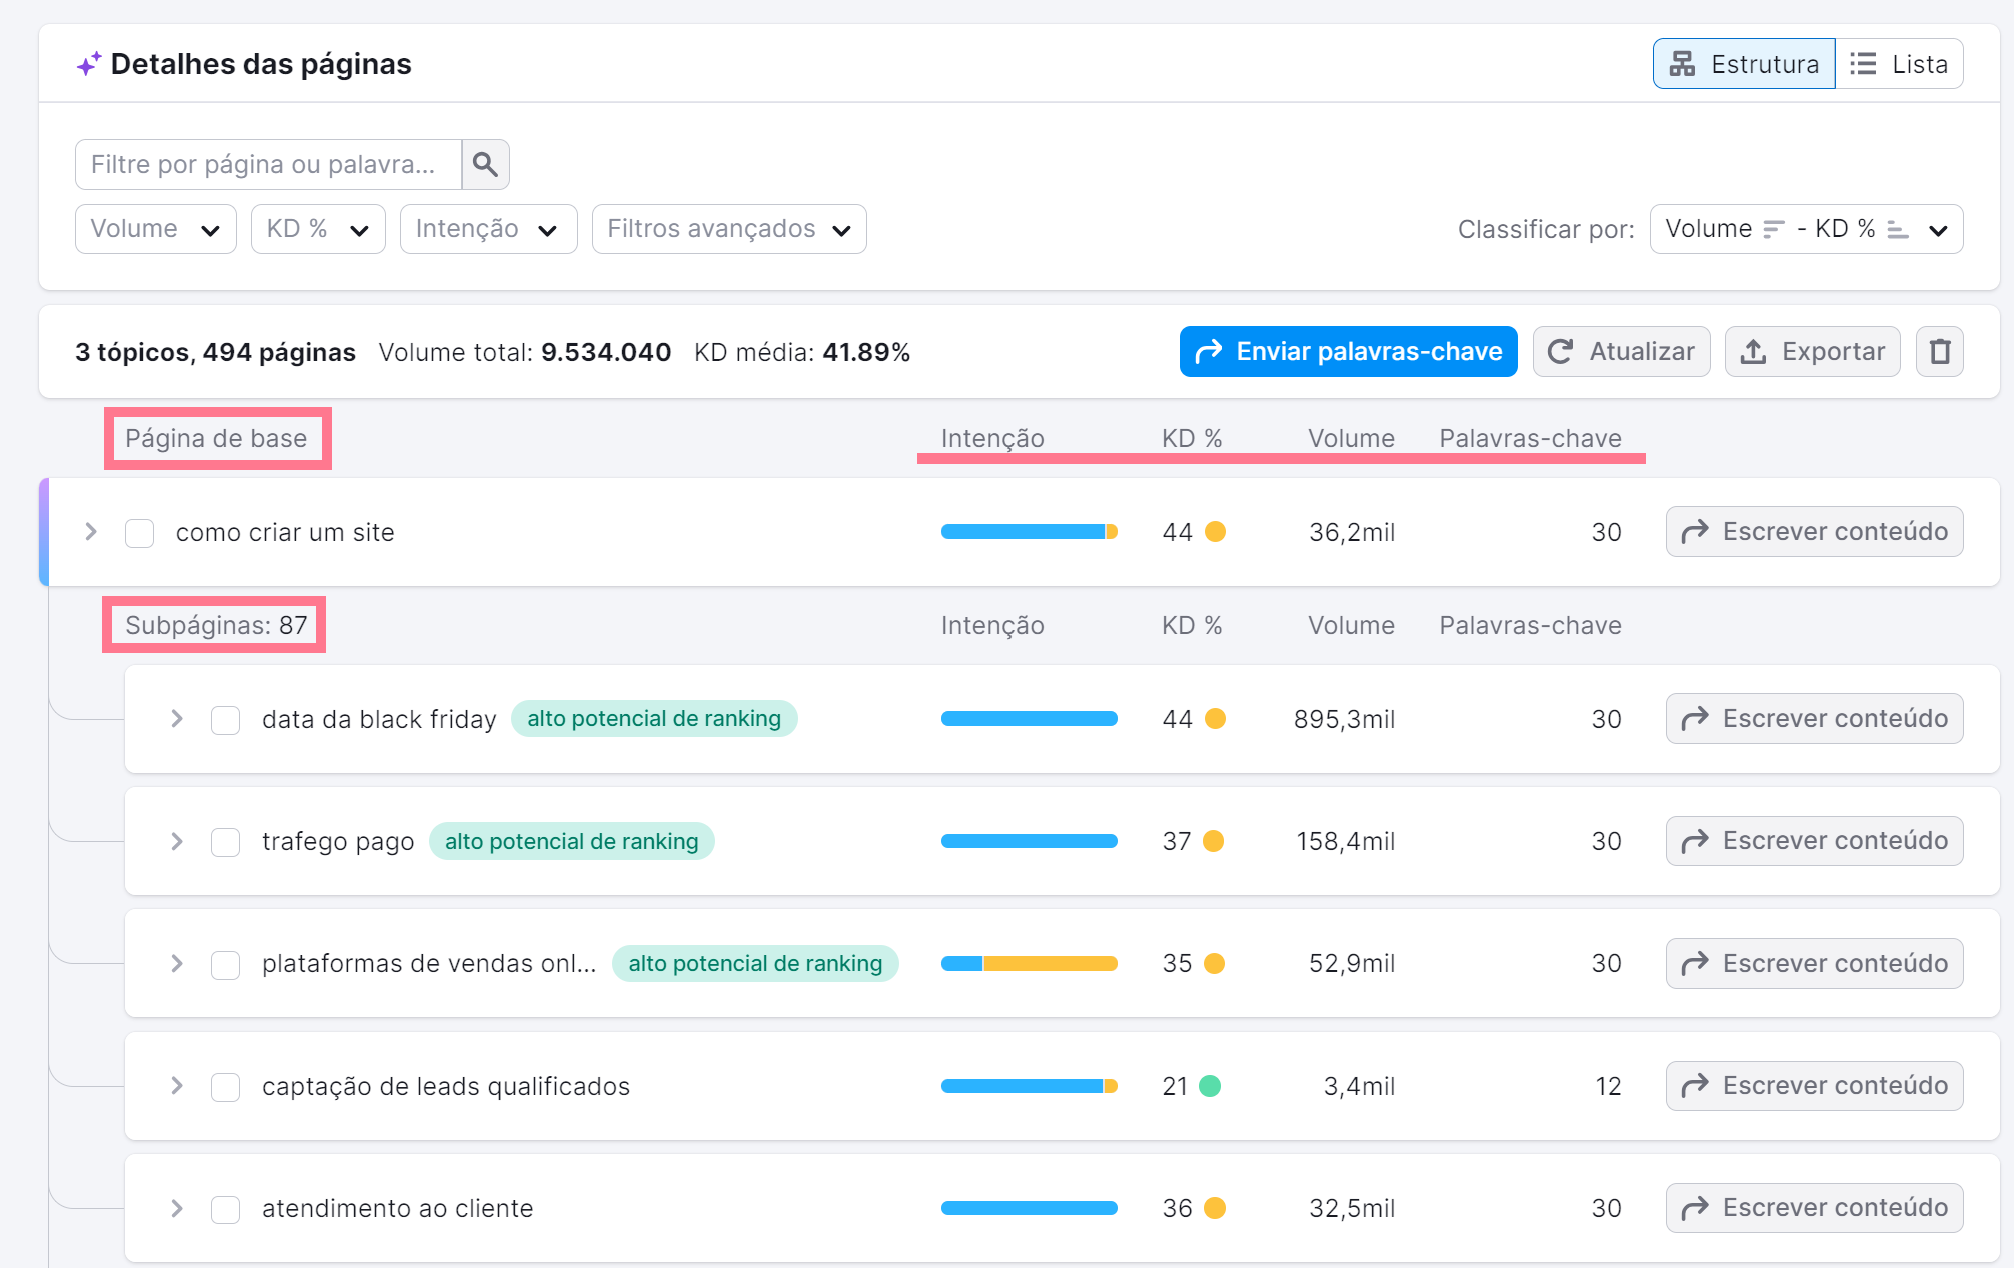Click the green KD dot for captação de leads
The width and height of the screenshot is (2014, 1268).
[1210, 1086]
